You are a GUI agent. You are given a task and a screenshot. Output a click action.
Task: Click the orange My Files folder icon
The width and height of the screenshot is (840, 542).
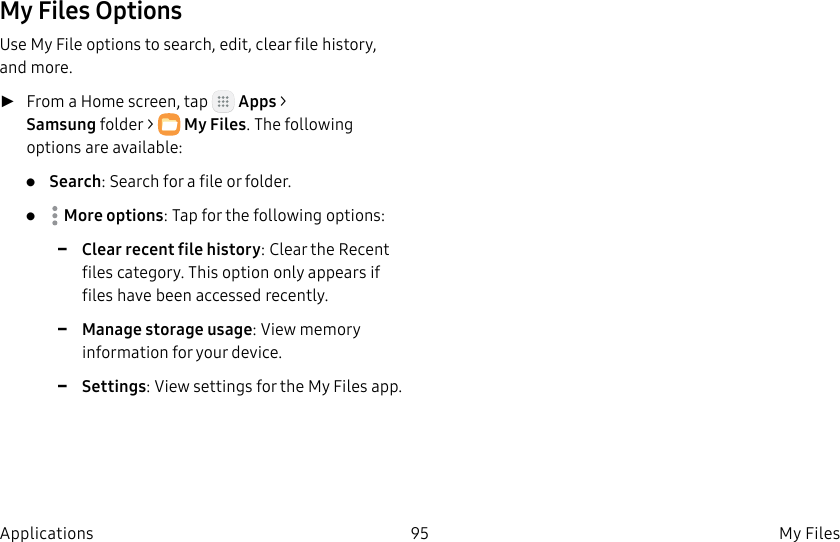169,125
